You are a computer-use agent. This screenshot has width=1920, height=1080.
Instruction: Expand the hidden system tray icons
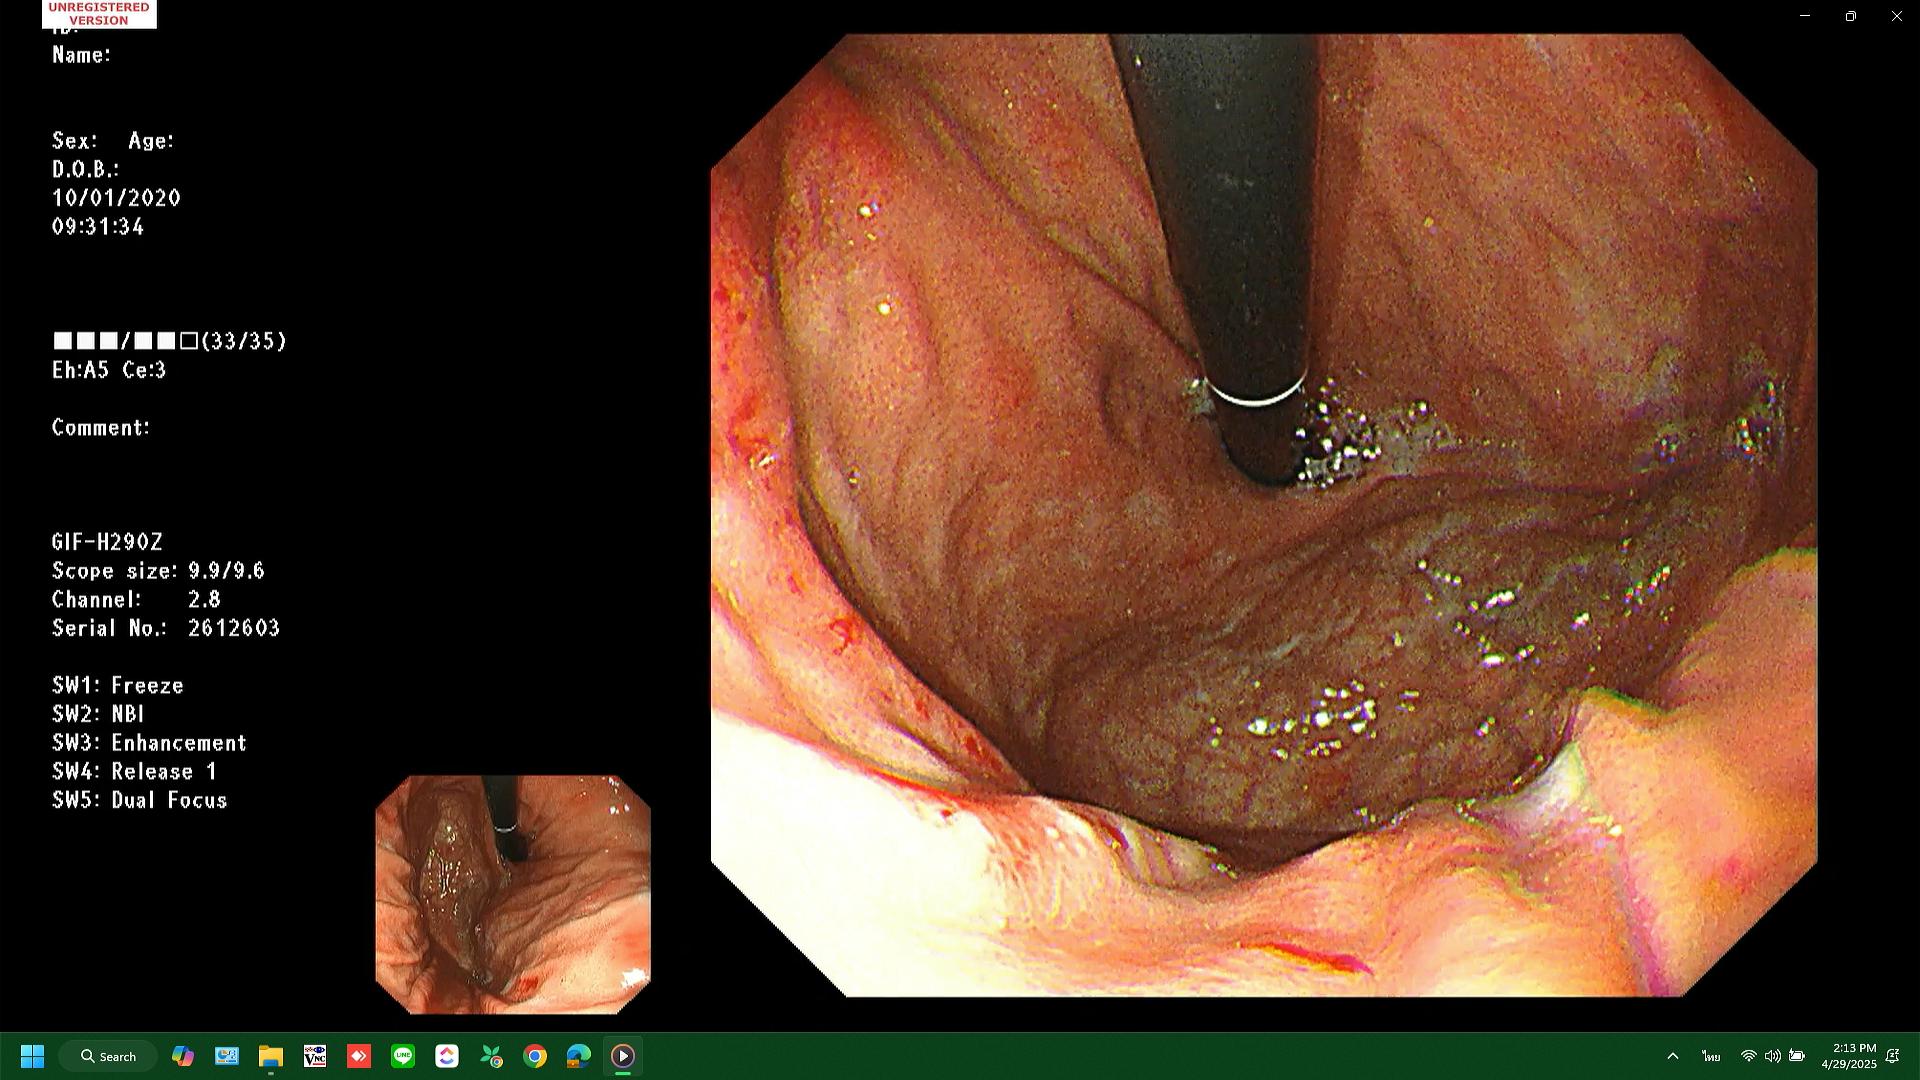(1672, 1056)
